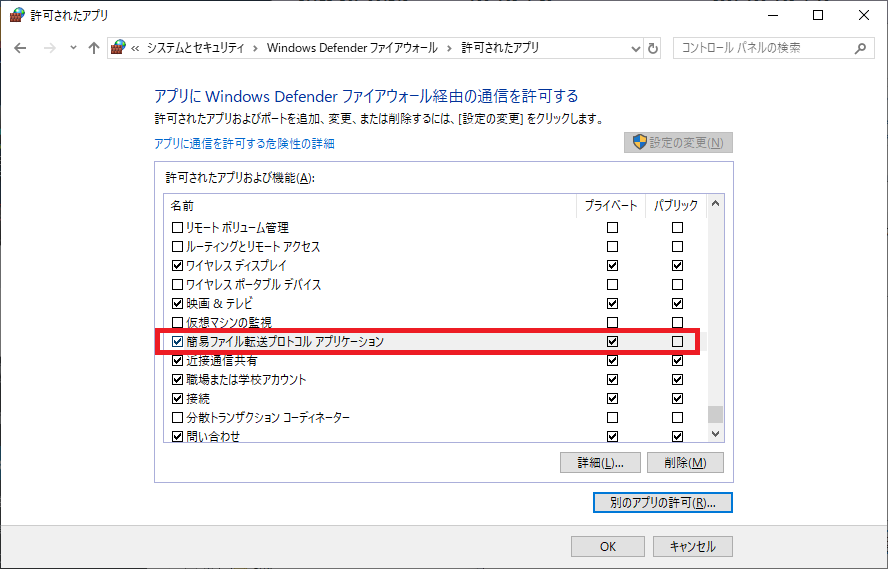Click プライベート column header
888x569 pixels.
pyautogui.click(x=611, y=206)
